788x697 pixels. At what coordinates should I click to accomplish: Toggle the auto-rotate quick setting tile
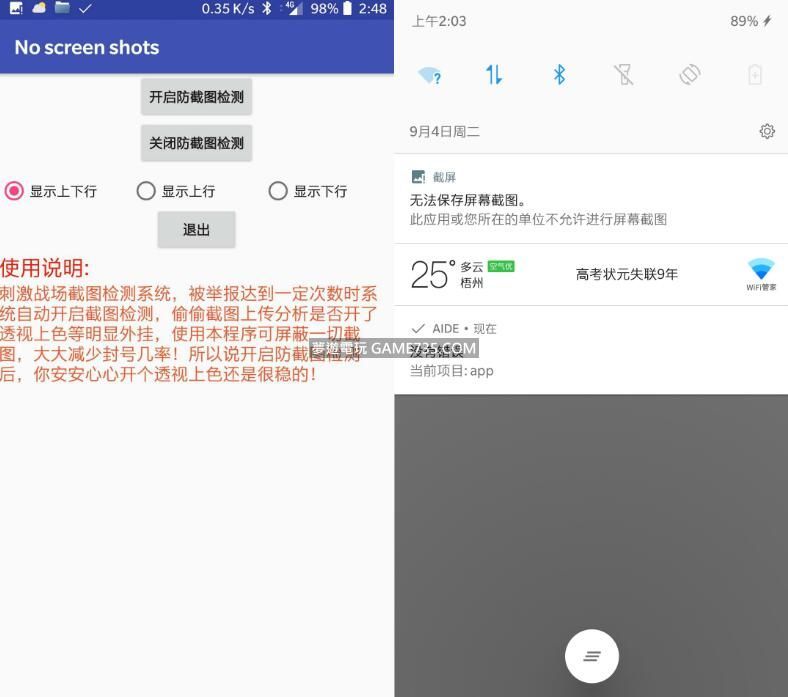coord(690,75)
